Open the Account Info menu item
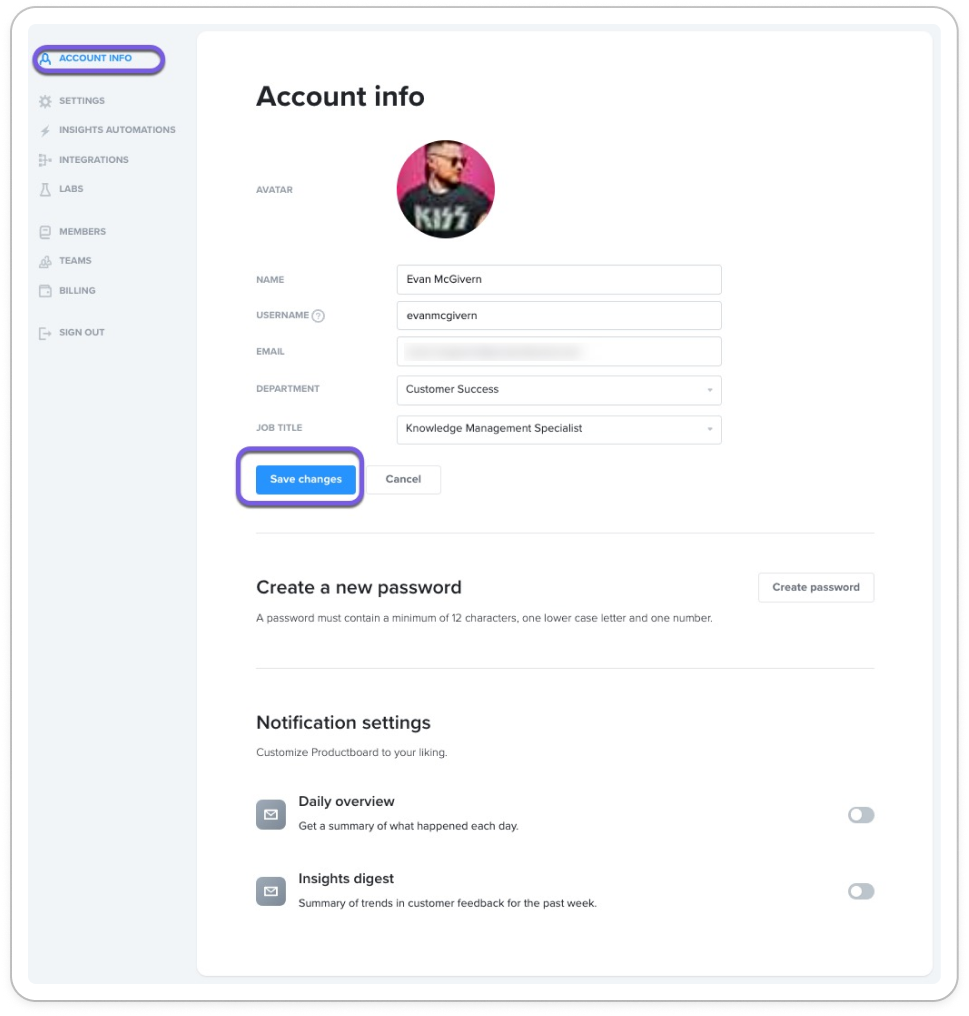The height and width of the screenshot is (1016, 969). click(x=99, y=59)
